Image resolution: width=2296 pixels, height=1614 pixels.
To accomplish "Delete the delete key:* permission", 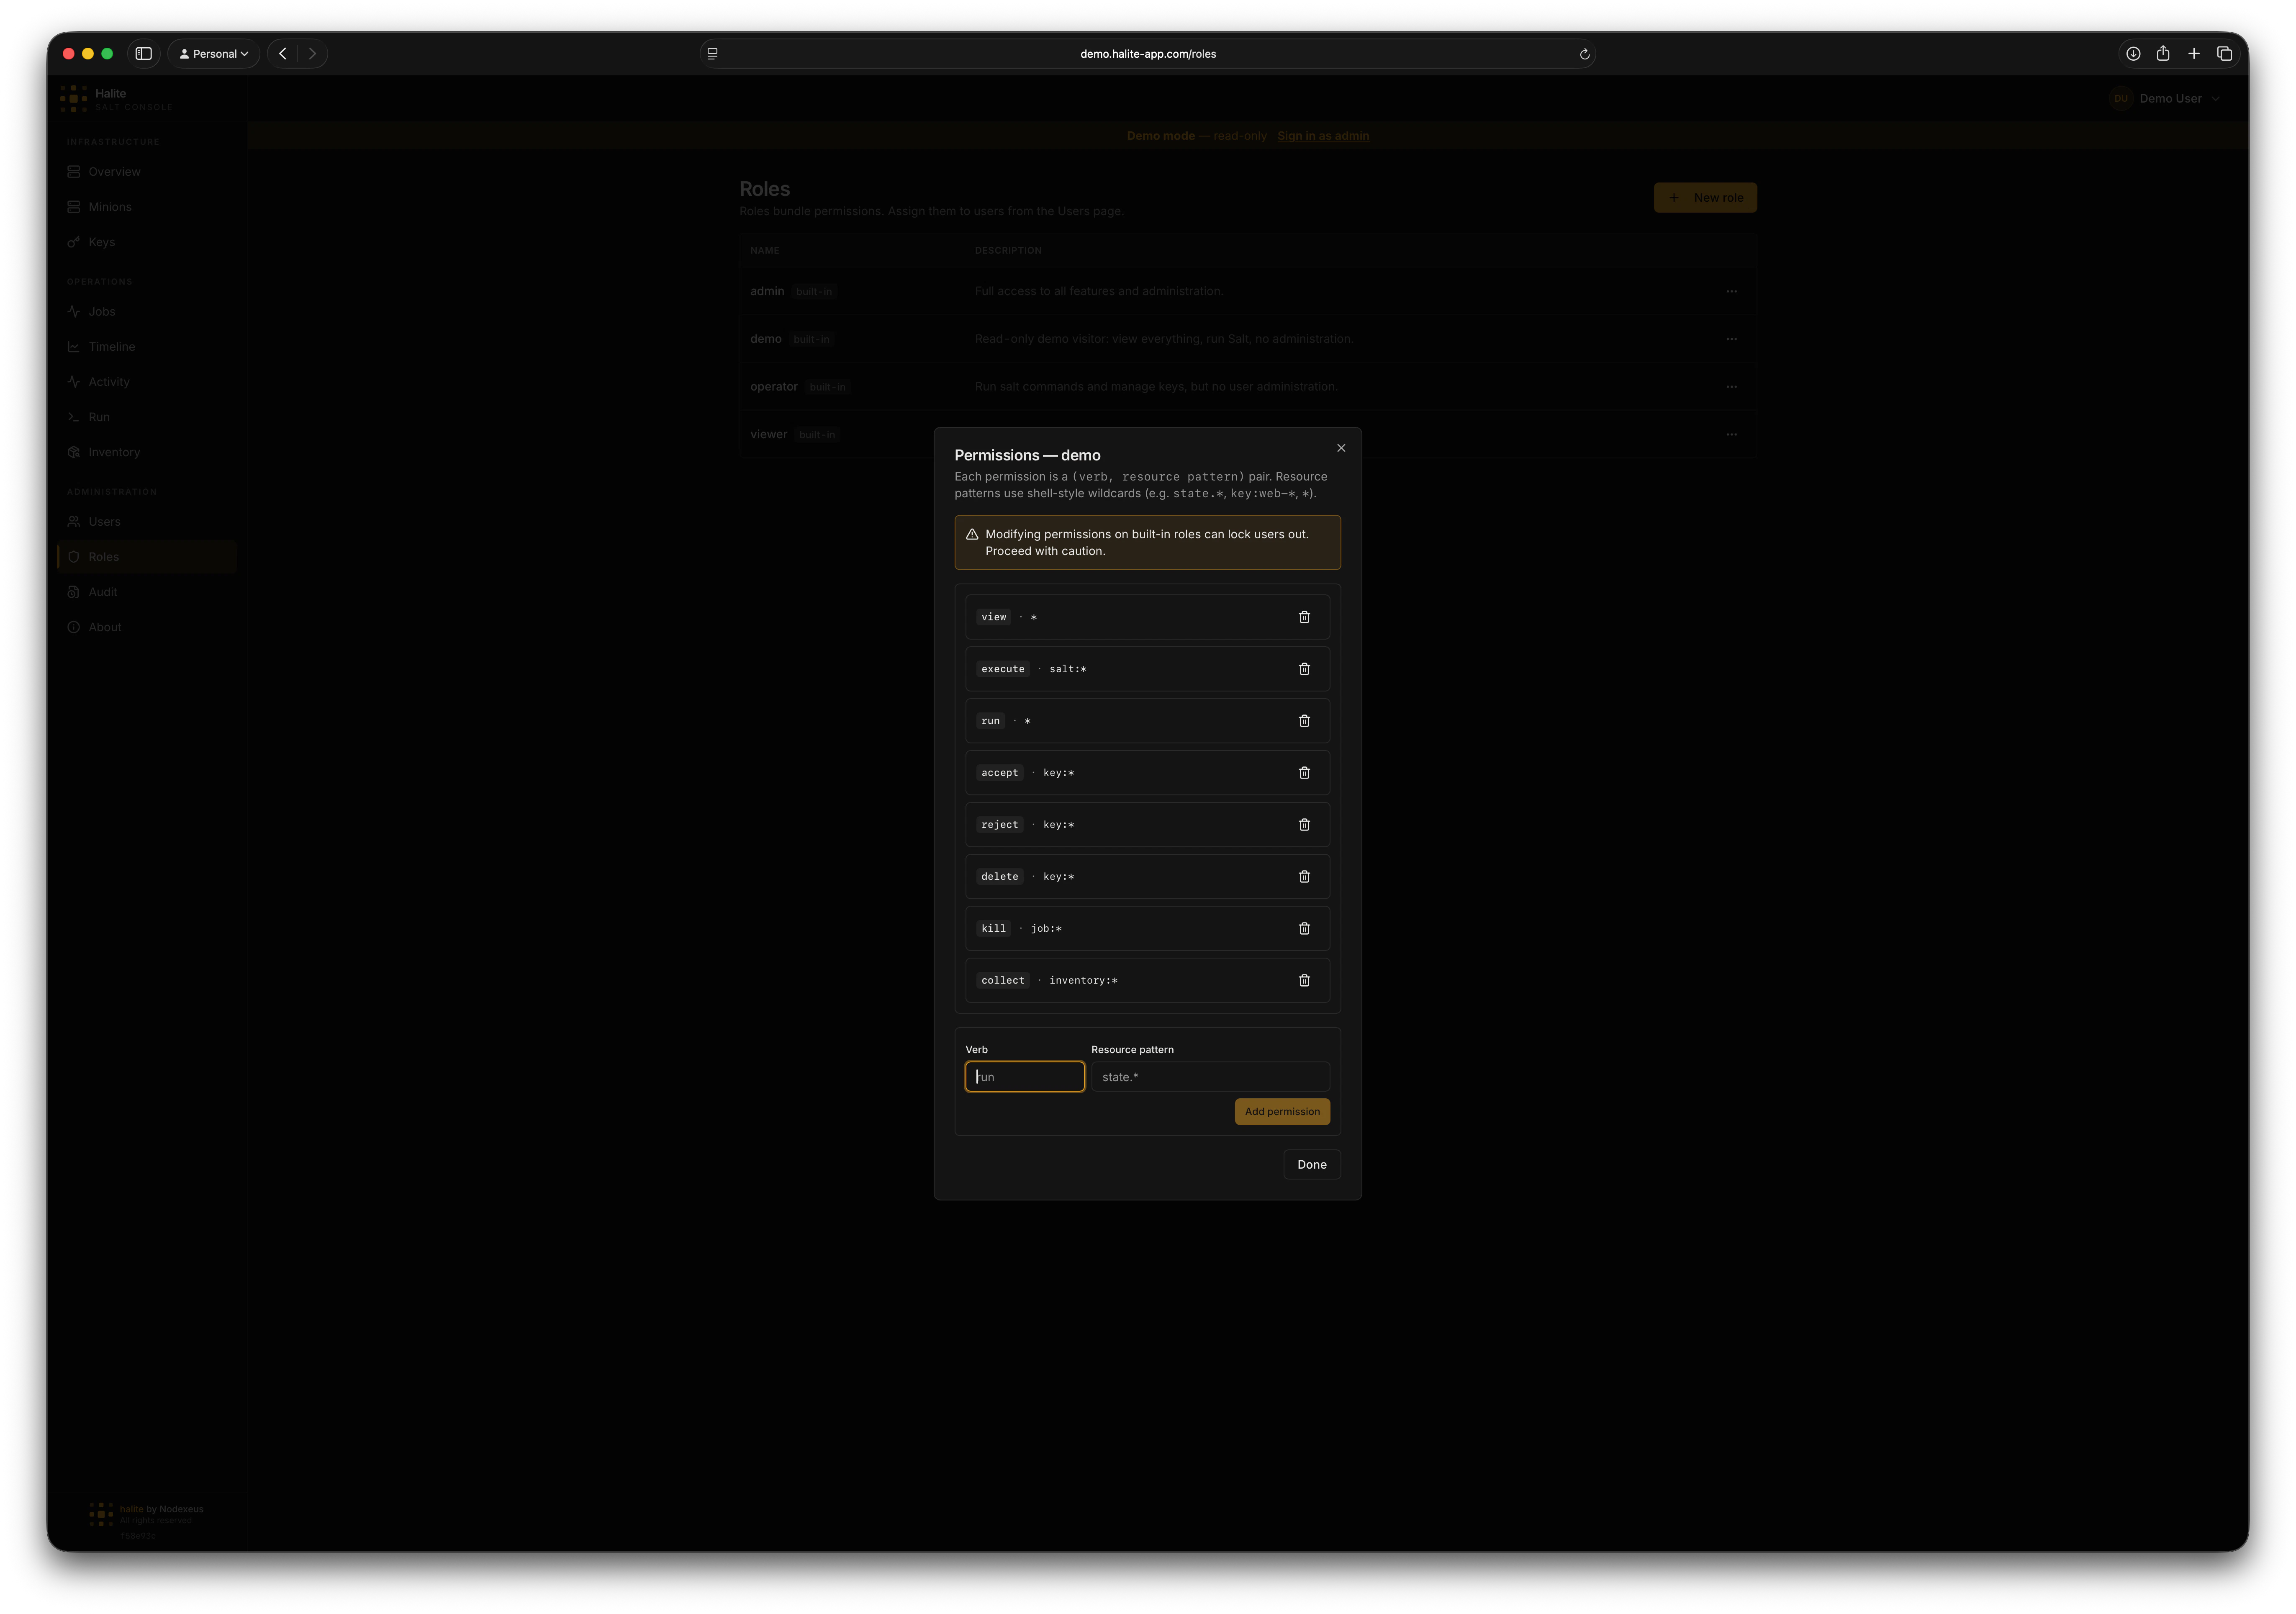I will click(1304, 877).
